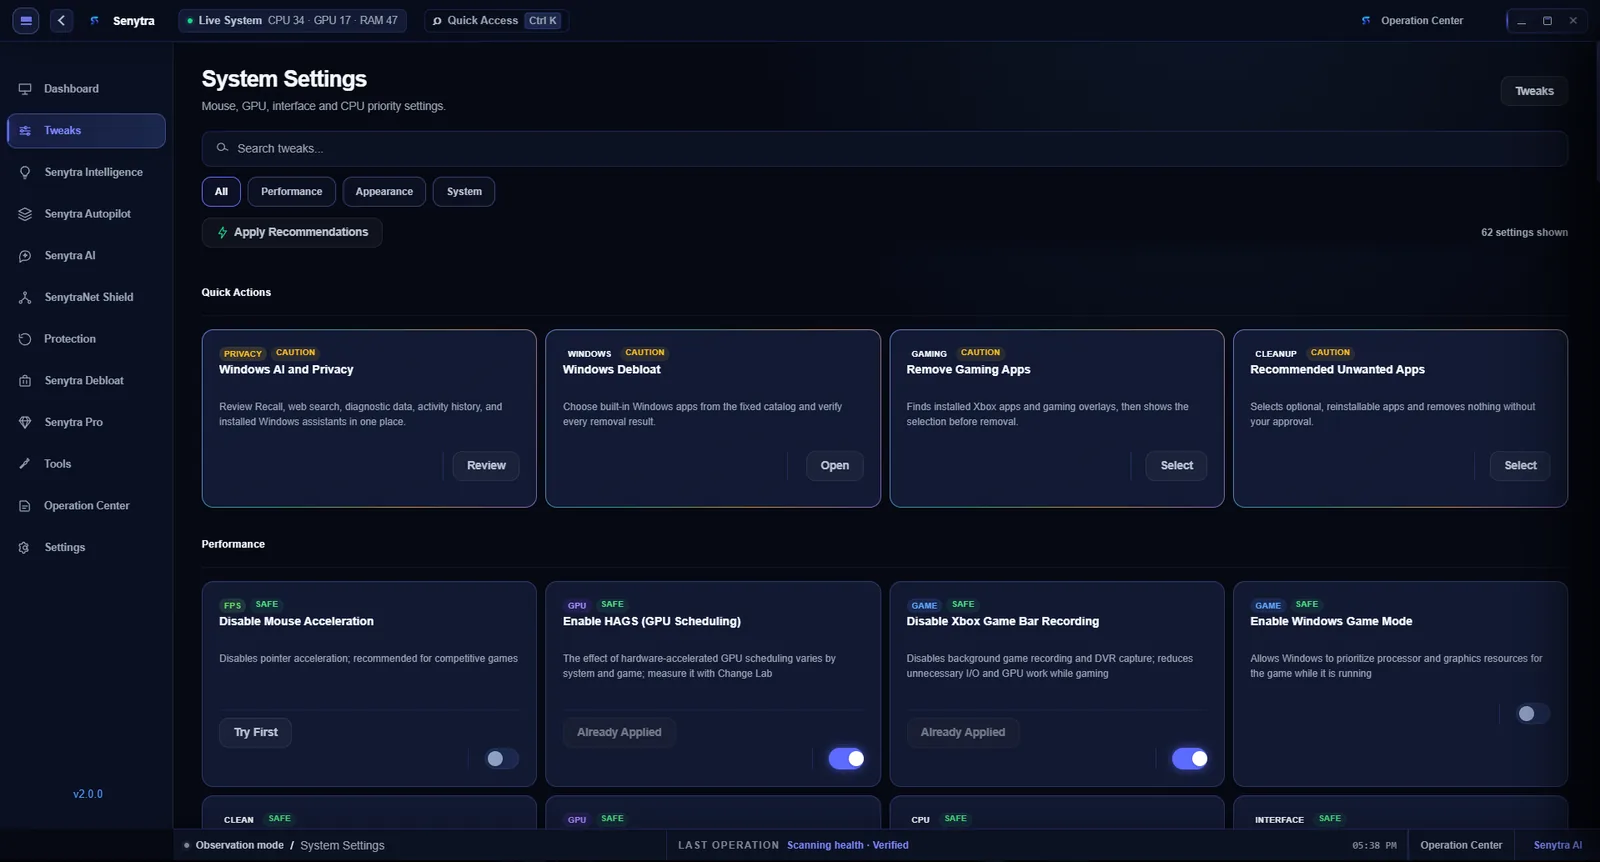
Task: Open Senytra Autopilot from the sidebar
Action: coord(86,214)
